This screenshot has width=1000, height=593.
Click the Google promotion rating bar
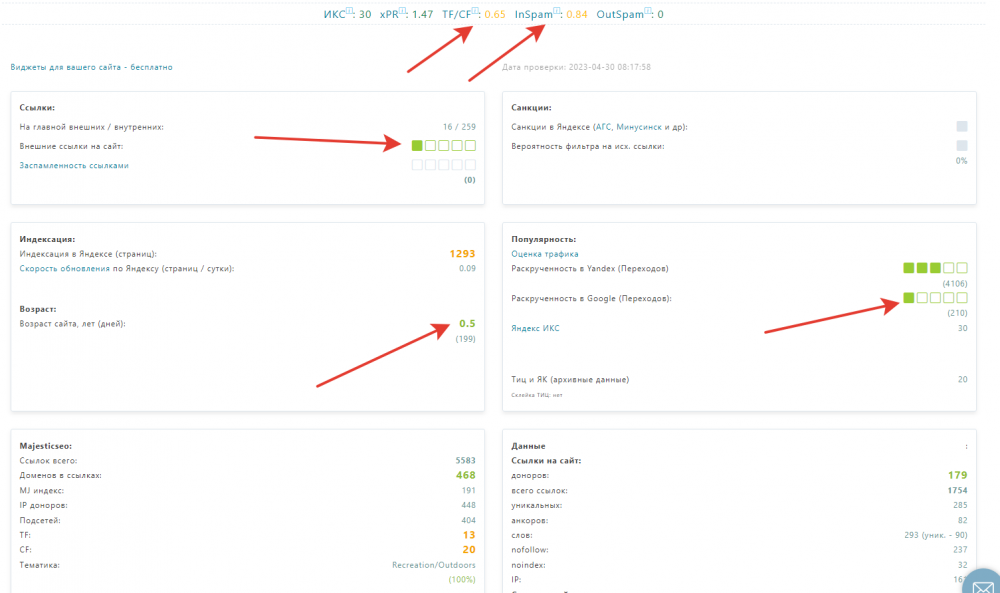point(936,298)
